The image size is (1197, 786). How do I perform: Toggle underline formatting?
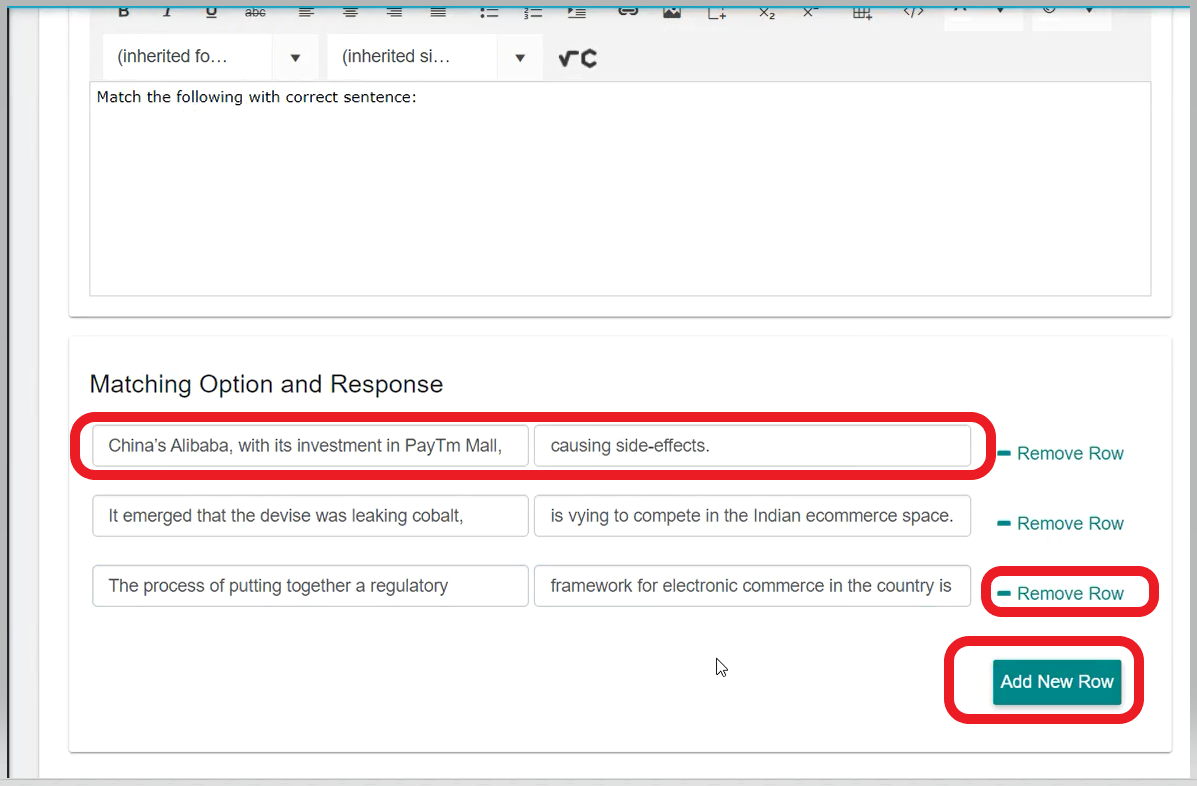[x=210, y=12]
